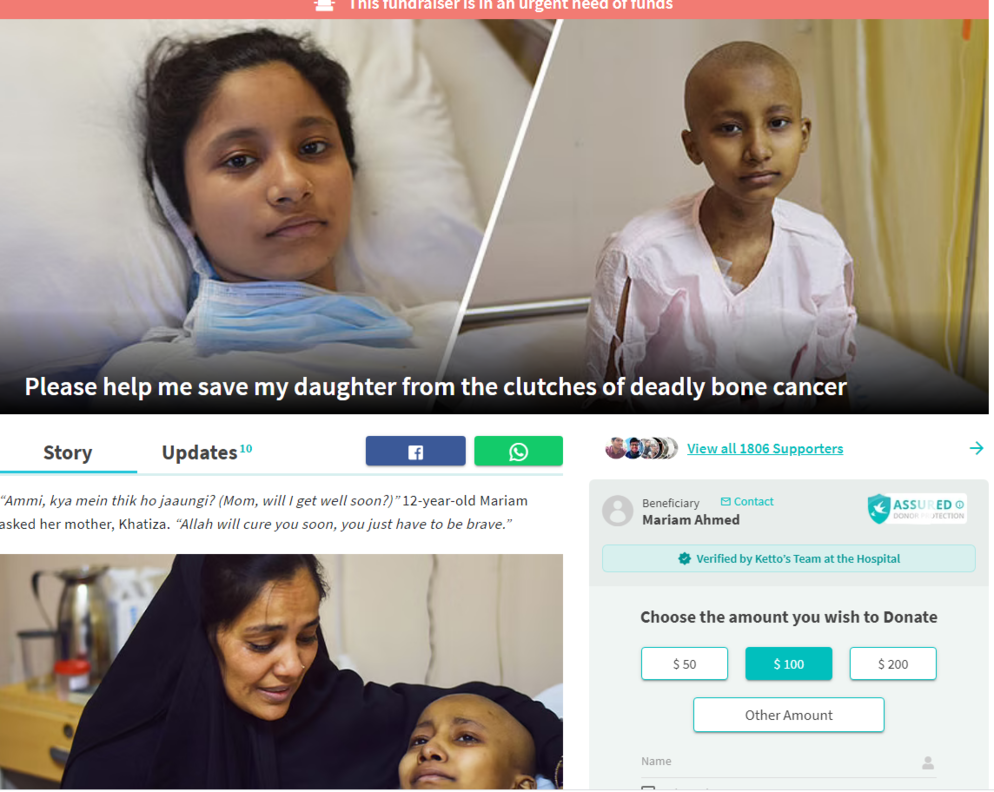Click the Name input field
Viewport: 994px width, 792px height.
click(x=788, y=762)
